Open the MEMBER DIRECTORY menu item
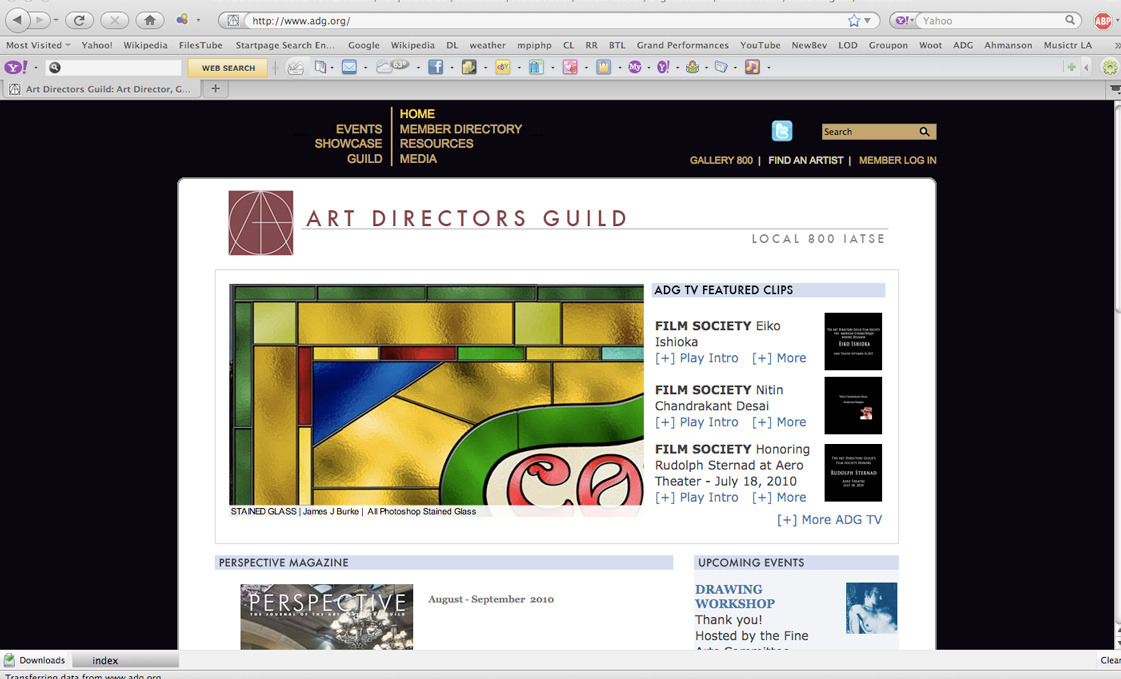The height and width of the screenshot is (679, 1121). pyautogui.click(x=460, y=129)
